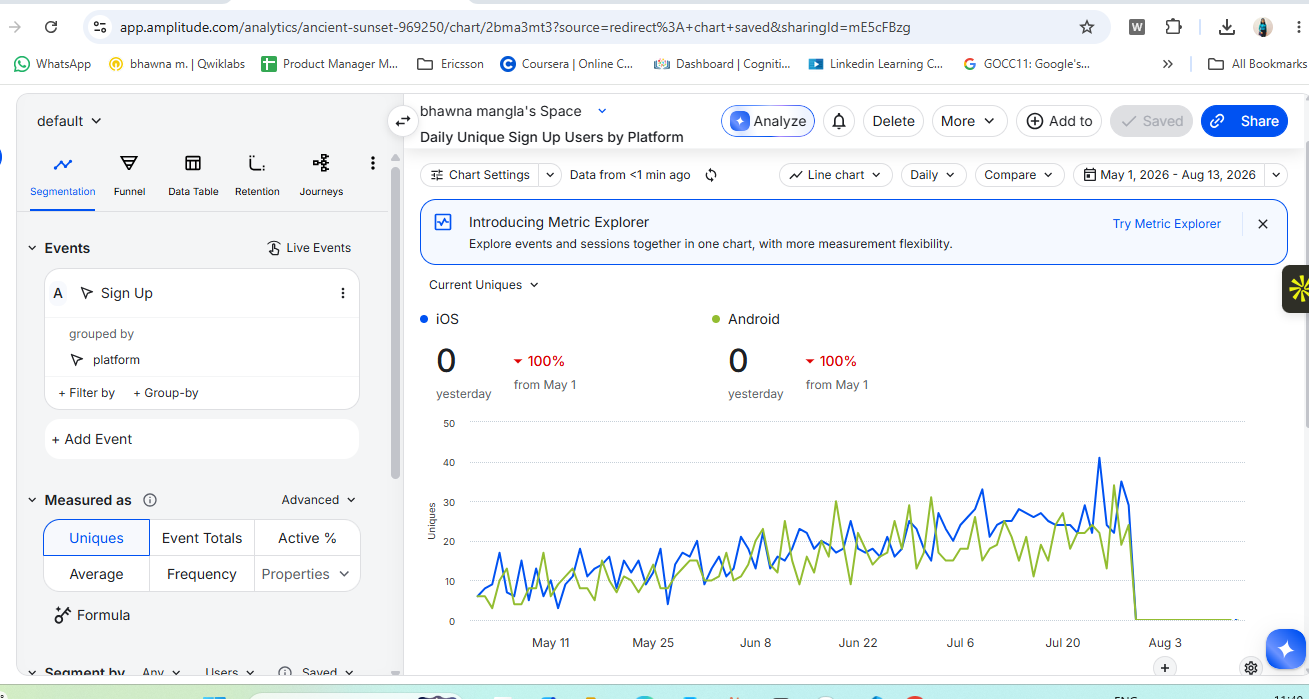Screen dimensions: 1309x699
Task: Select the Average measure
Action: coord(96,574)
